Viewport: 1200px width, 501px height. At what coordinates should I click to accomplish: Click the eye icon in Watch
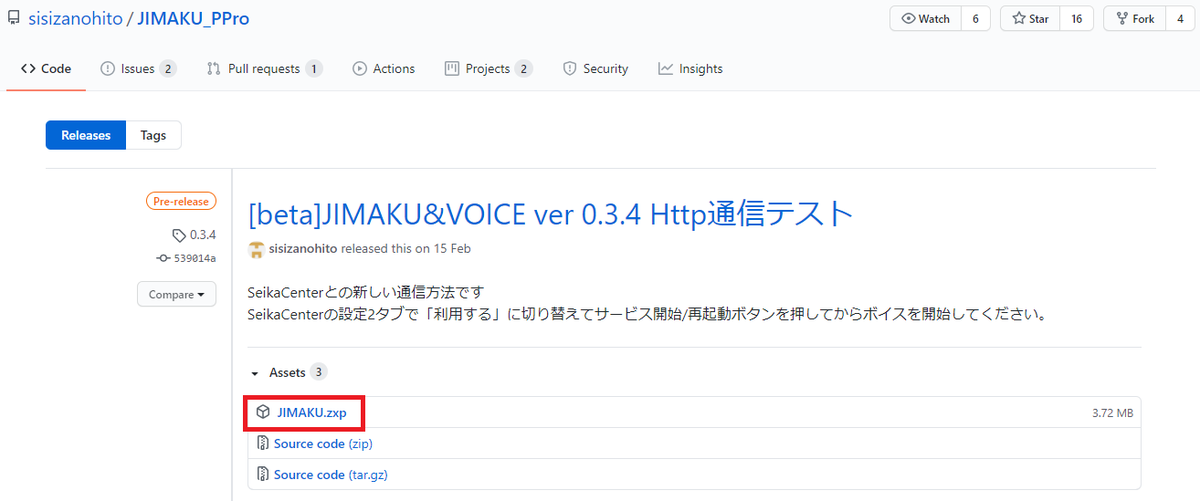pyautogui.click(x=909, y=19)
